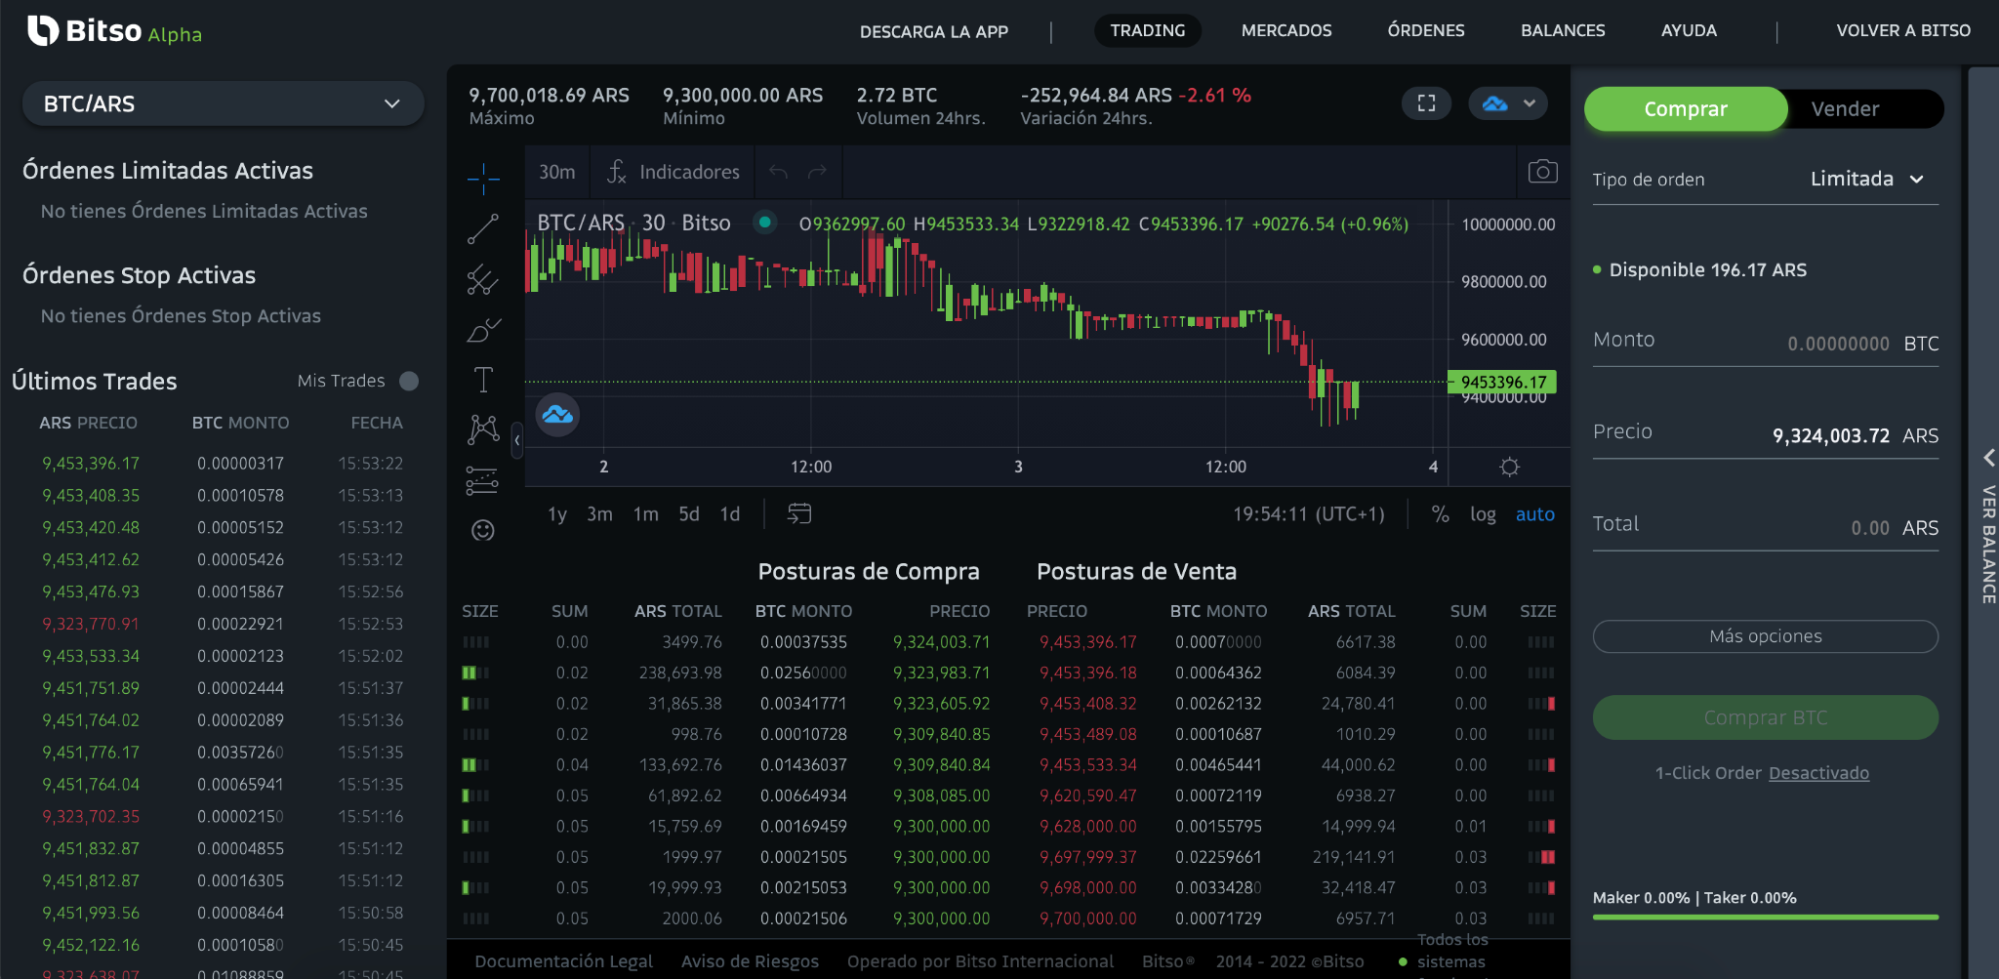Click the trade at 15:53:22

click(x=222, y=464)
